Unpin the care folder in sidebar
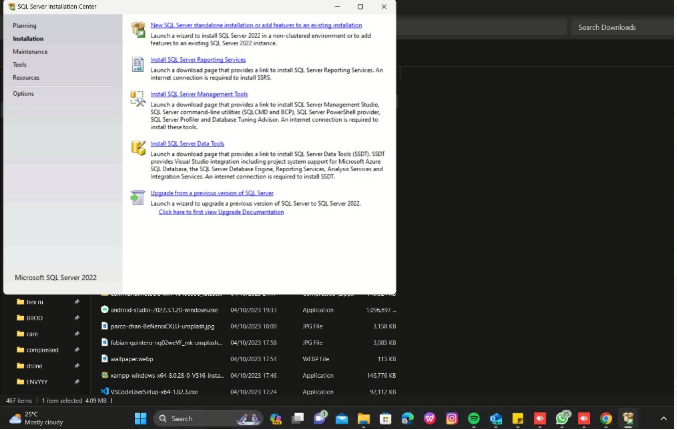 tap(77, 334)
